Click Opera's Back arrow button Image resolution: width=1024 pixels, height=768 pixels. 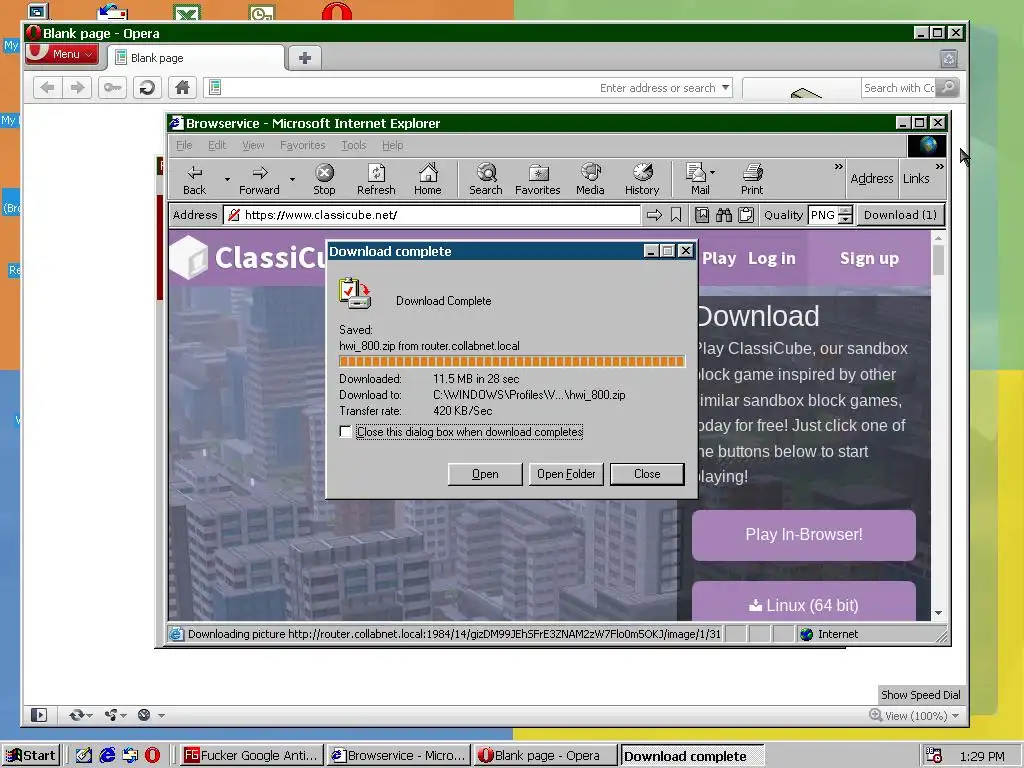pyautogui.click(x=47, y=88)
